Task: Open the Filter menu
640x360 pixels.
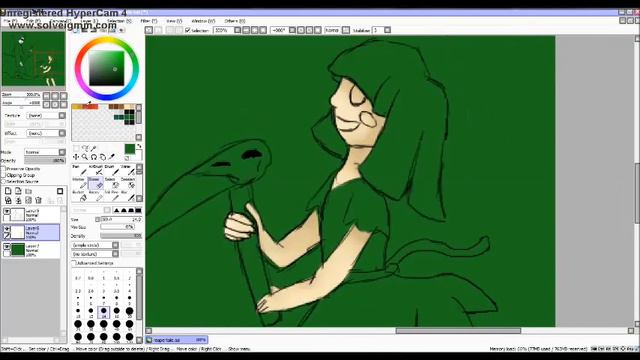Action: coord(149,21)
